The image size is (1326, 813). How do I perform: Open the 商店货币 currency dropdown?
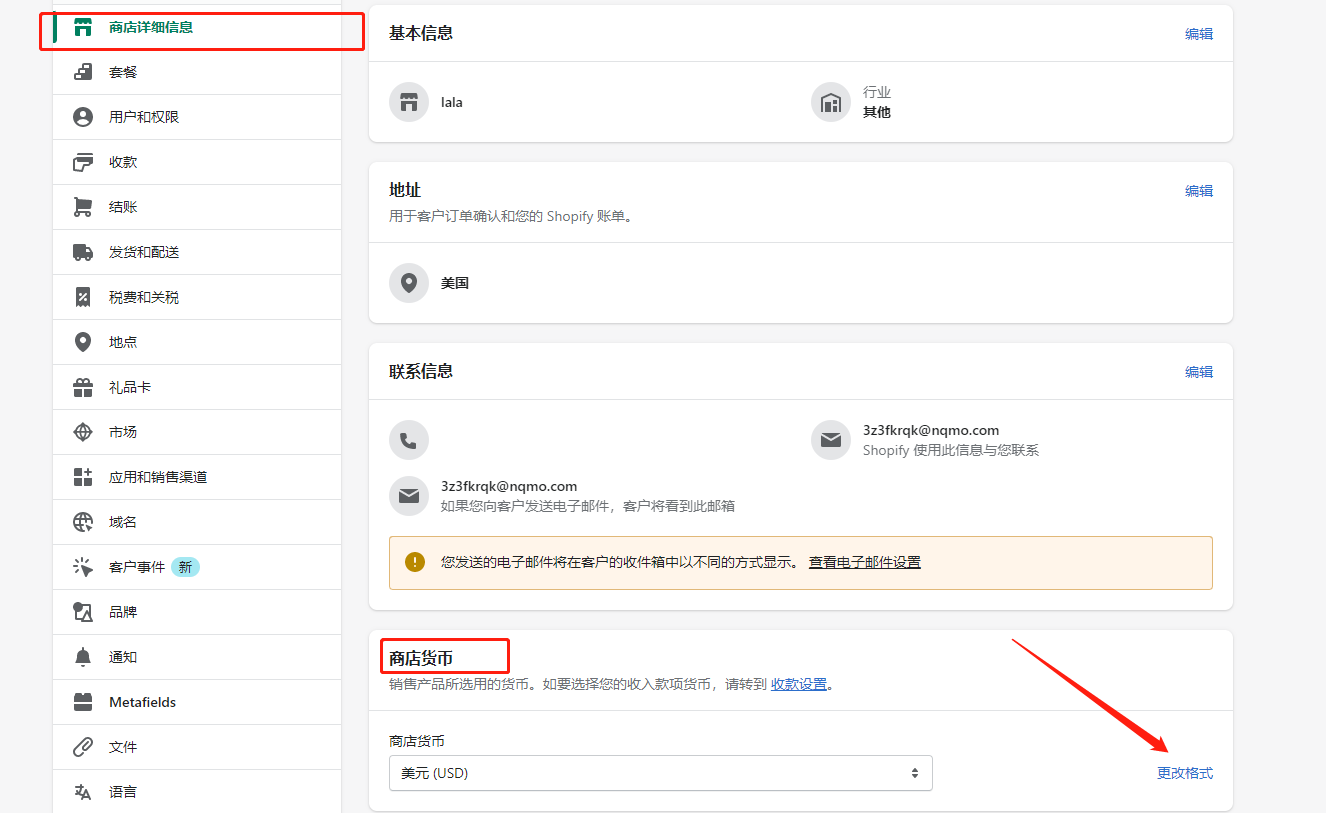660,773
